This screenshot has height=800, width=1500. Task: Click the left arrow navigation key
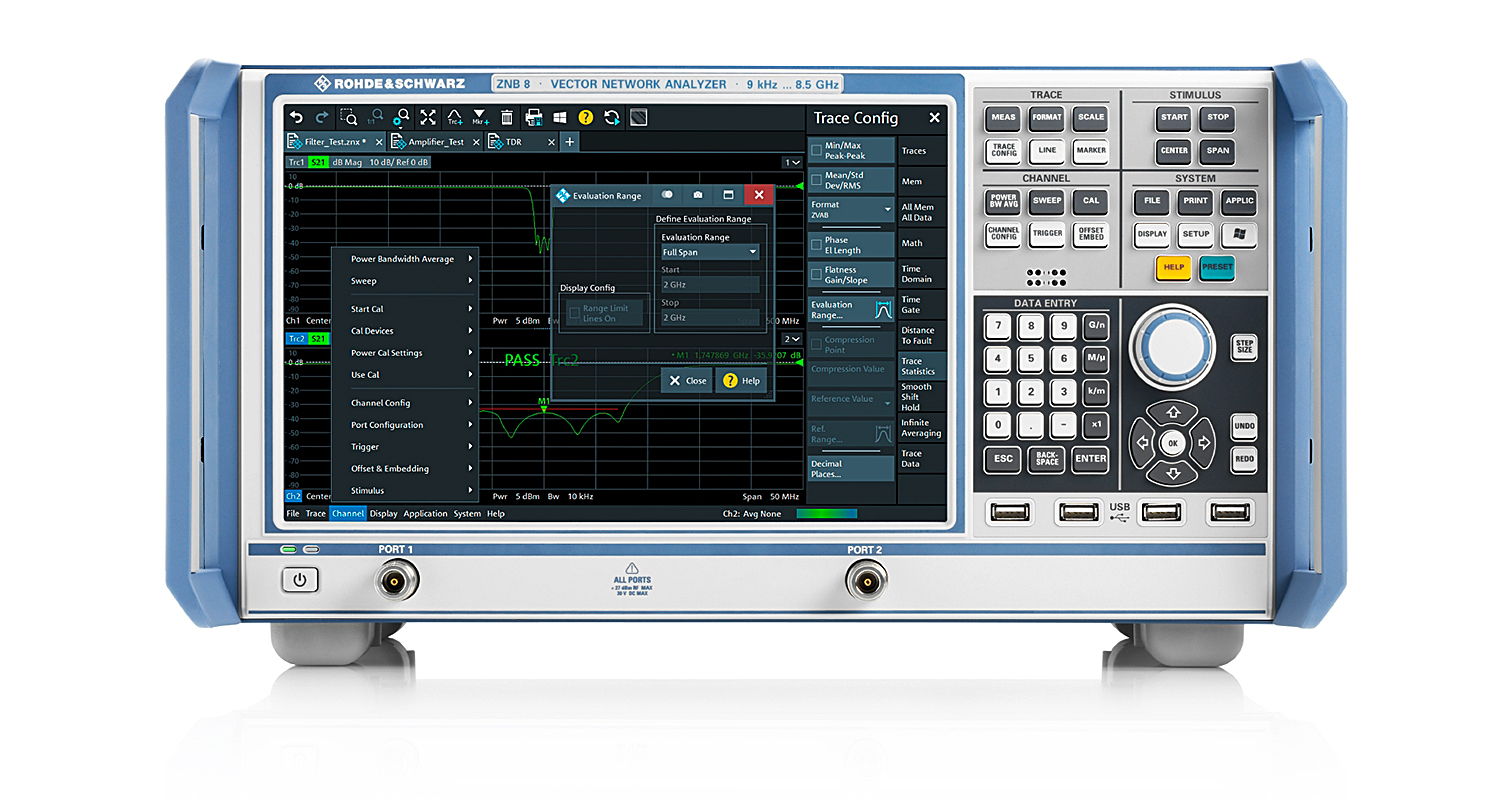point(1143,443)
